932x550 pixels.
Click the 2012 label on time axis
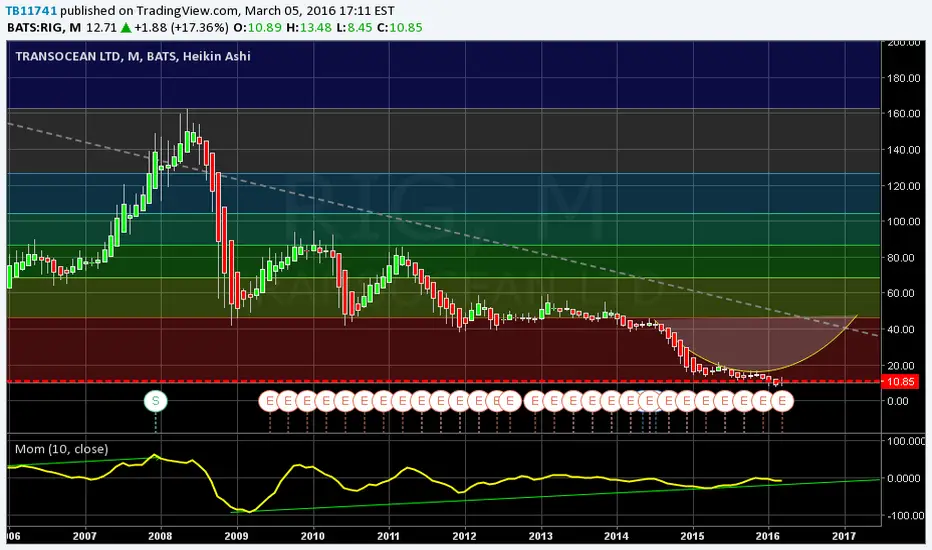tap(464, 536)
